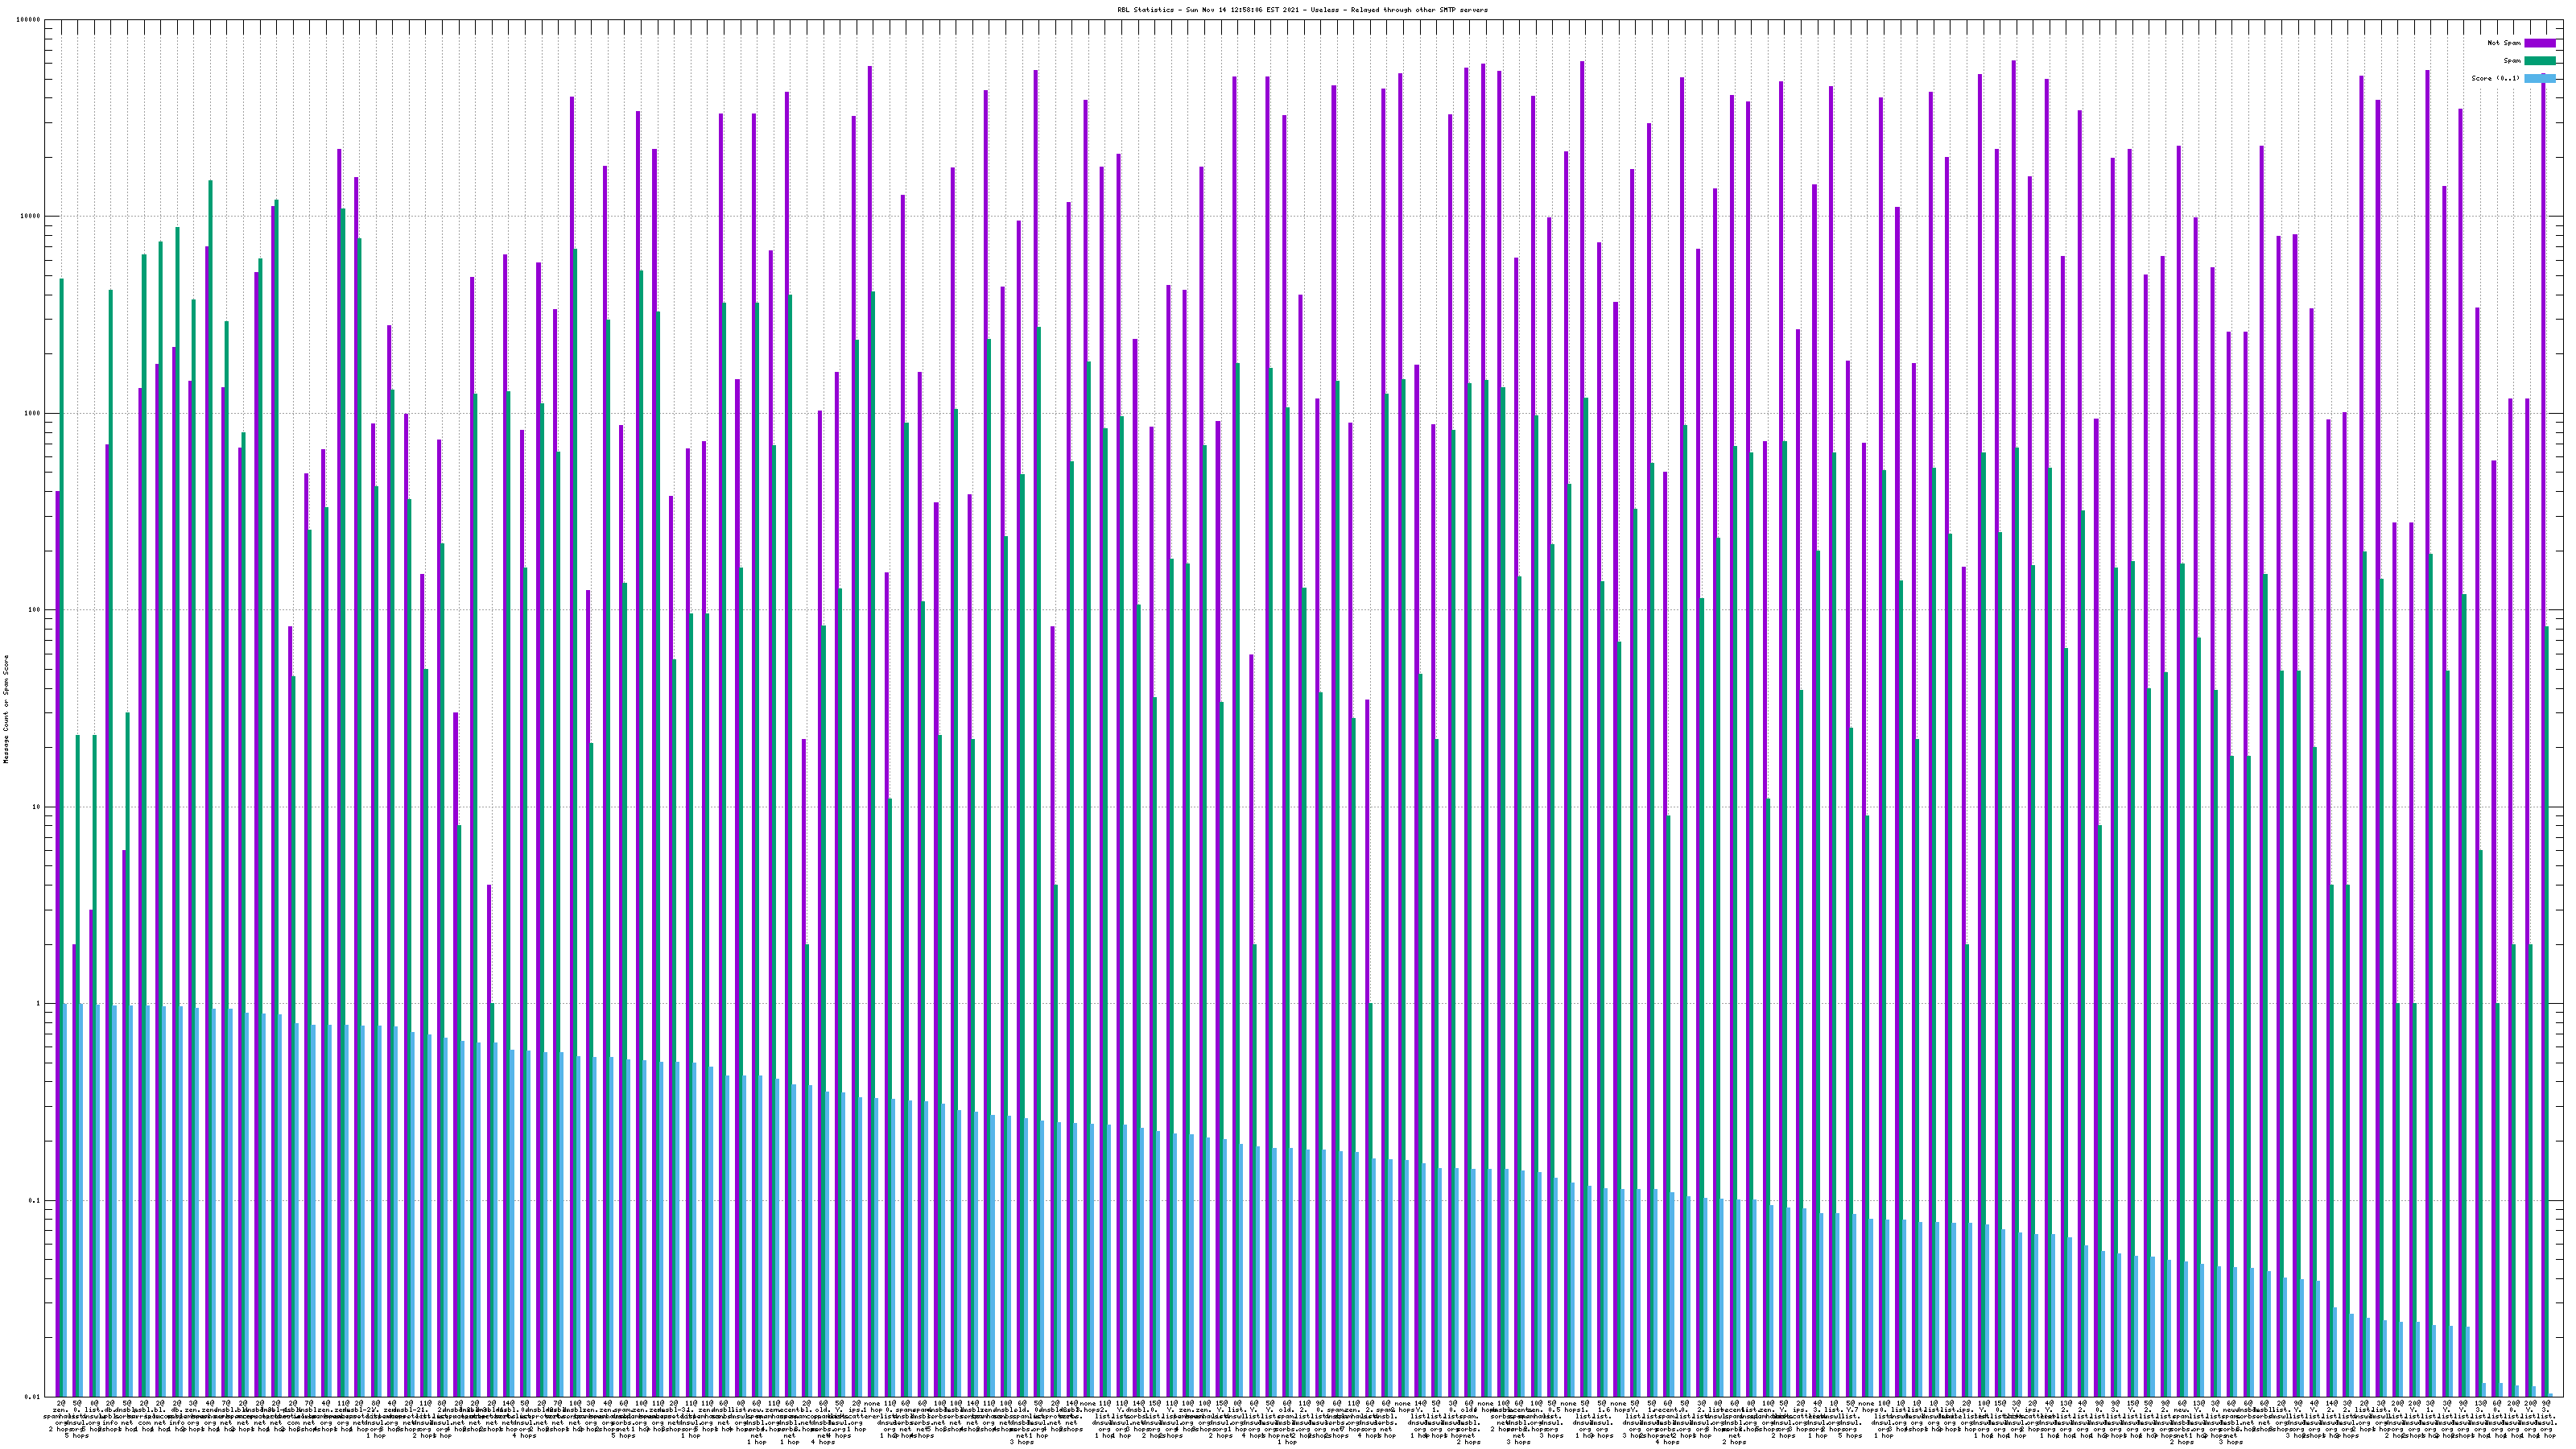Click the 10000 y-axis tick label
The image size is (2576, 1449).
[31, 217]
